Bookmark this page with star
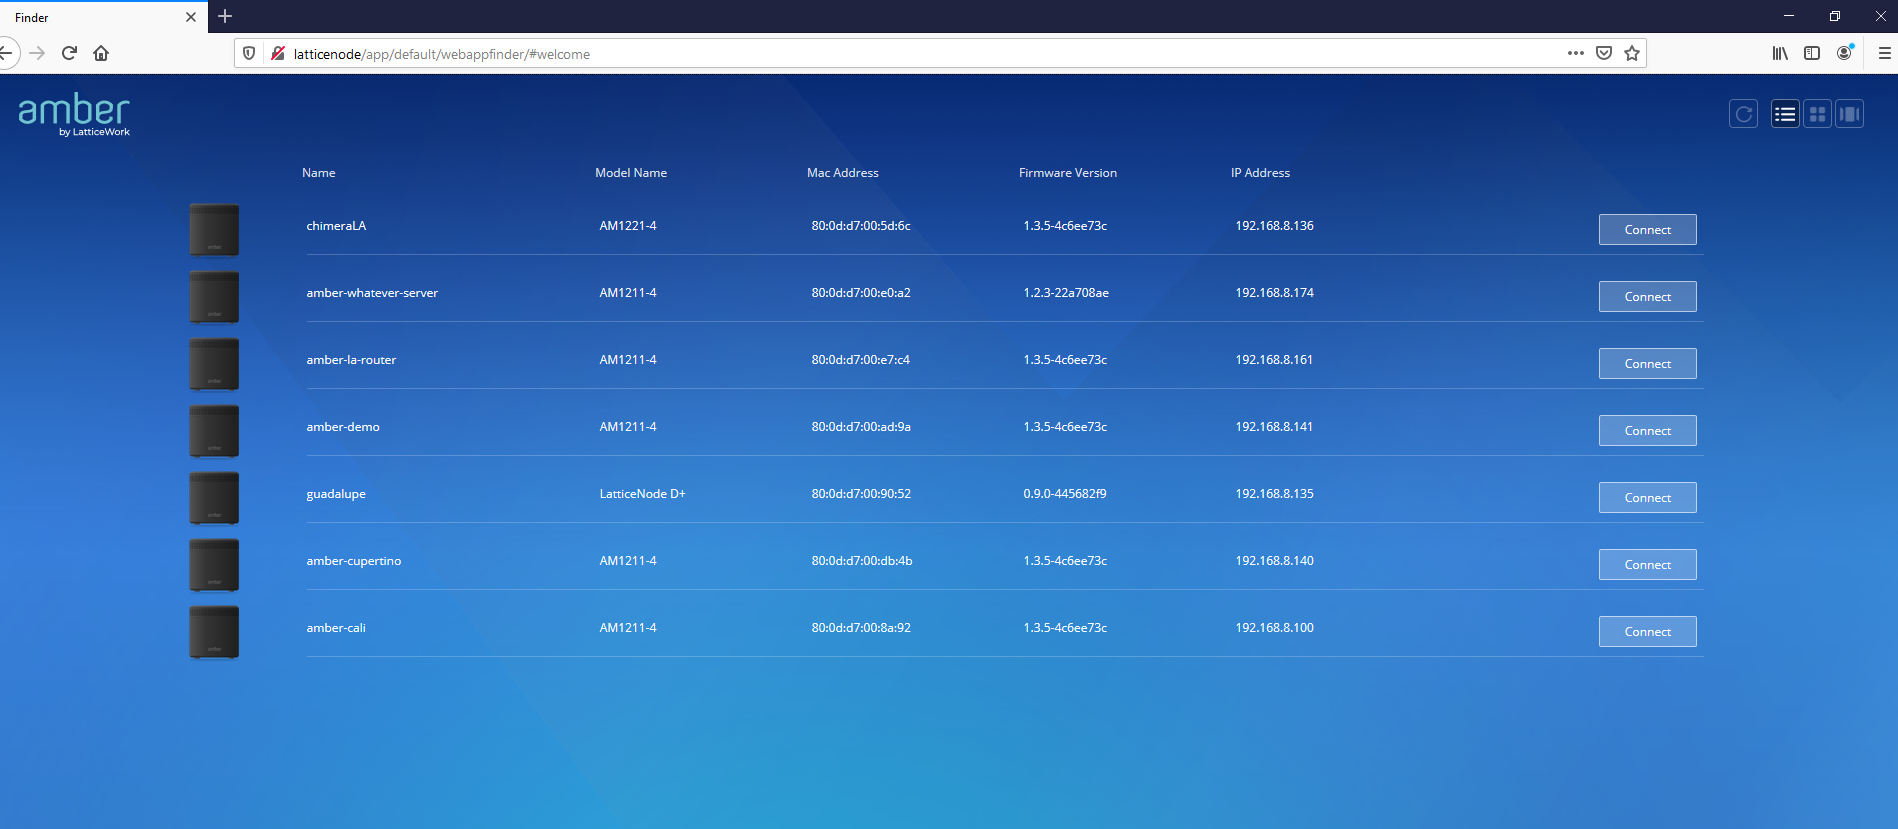The width and height of the screenshot is (1898, 829). (1632, 53)
